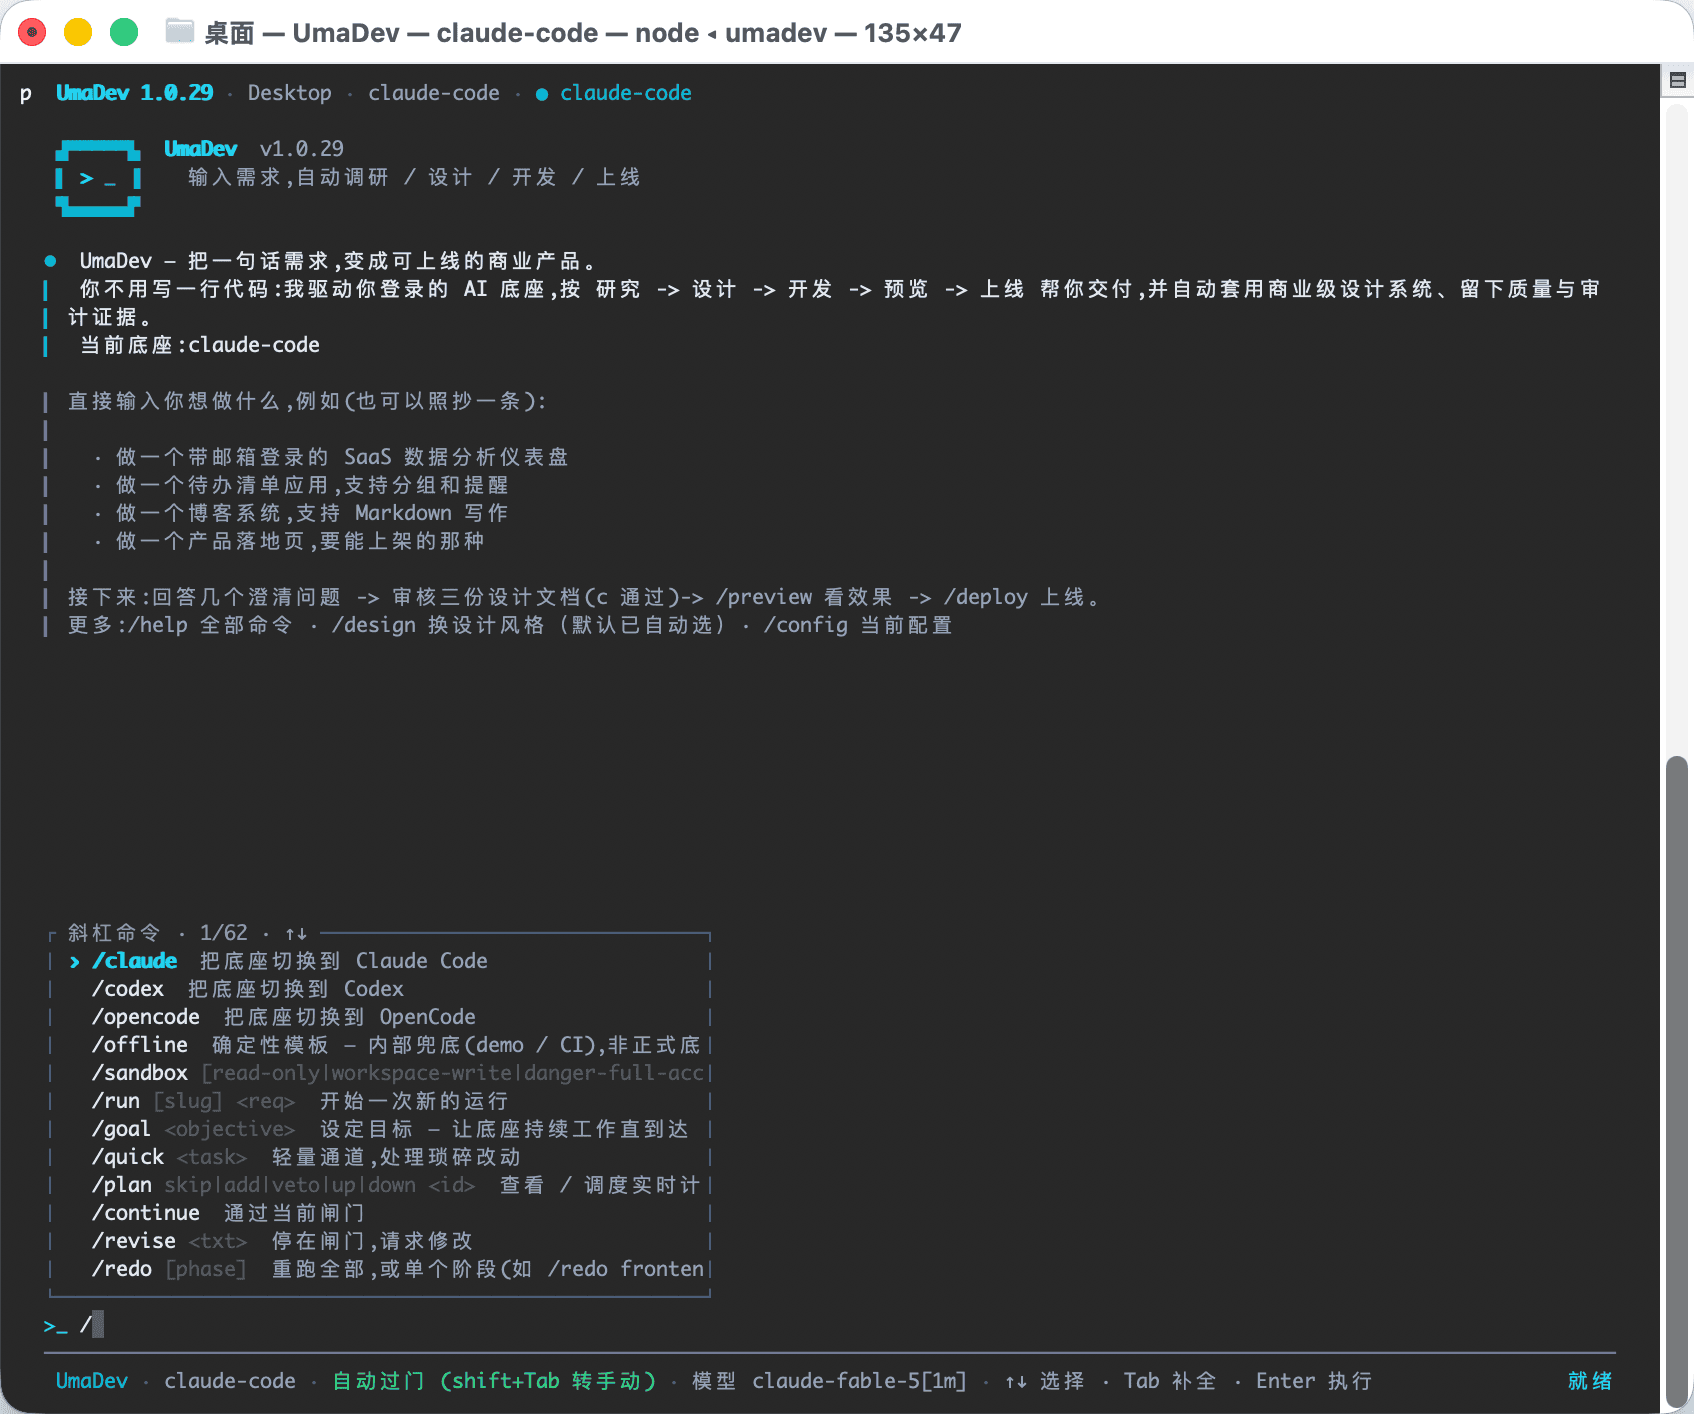This screenshot has width=1694, height=1414.
Task: Click the scrollback marker icon above the scrollbar
Action: (1678, 80)
